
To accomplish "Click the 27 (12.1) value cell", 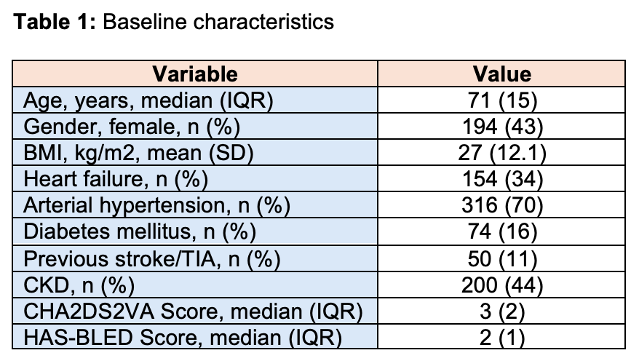I will coord(502,153).
